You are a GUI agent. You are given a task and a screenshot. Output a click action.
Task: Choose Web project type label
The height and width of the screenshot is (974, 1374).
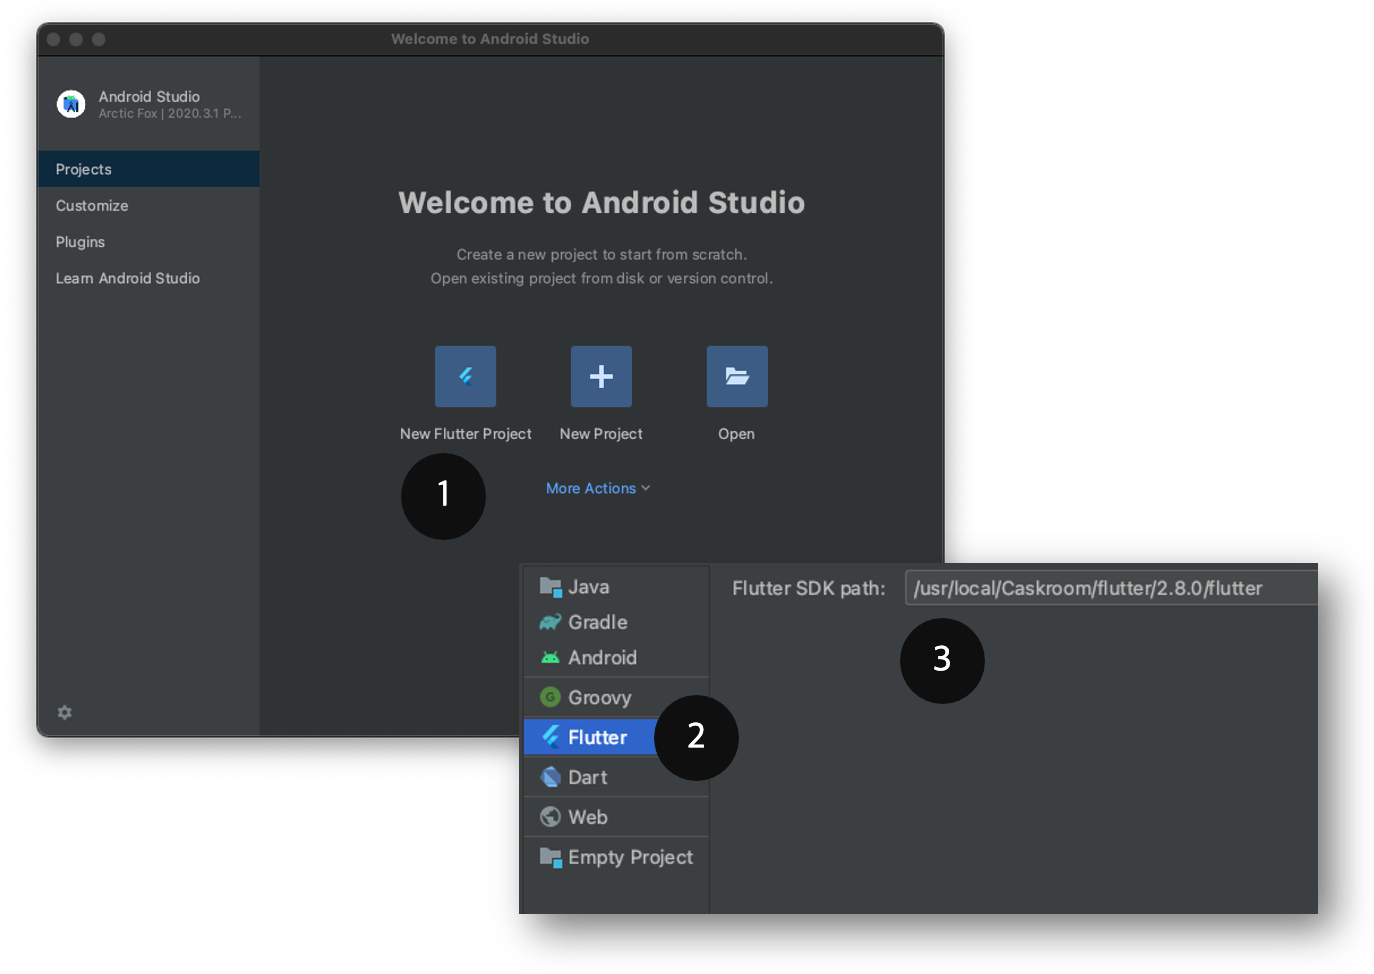click(x=588, y=817)
